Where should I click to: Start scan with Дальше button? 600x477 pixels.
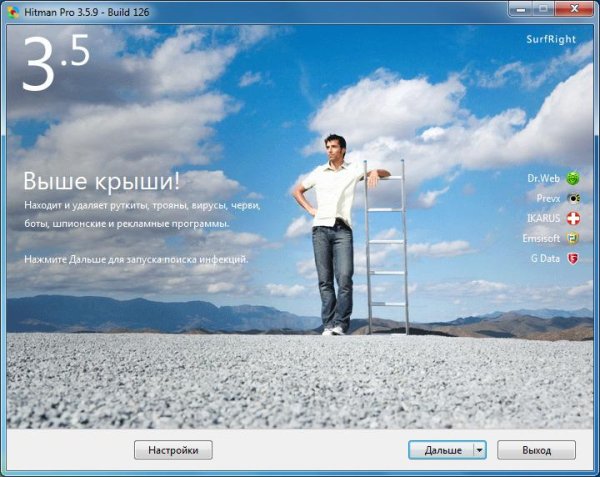[x=441, y=450]
